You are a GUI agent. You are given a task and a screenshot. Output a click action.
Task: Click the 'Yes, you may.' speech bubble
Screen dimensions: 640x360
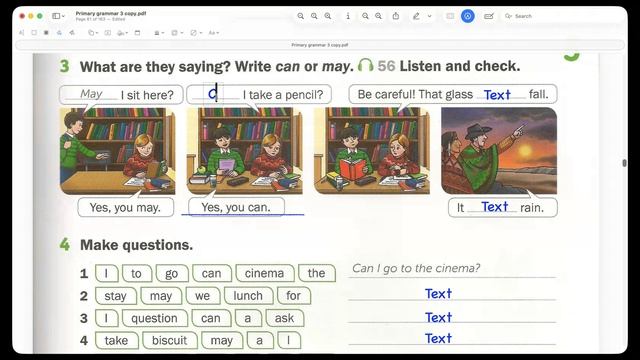(x=125, y=207)
